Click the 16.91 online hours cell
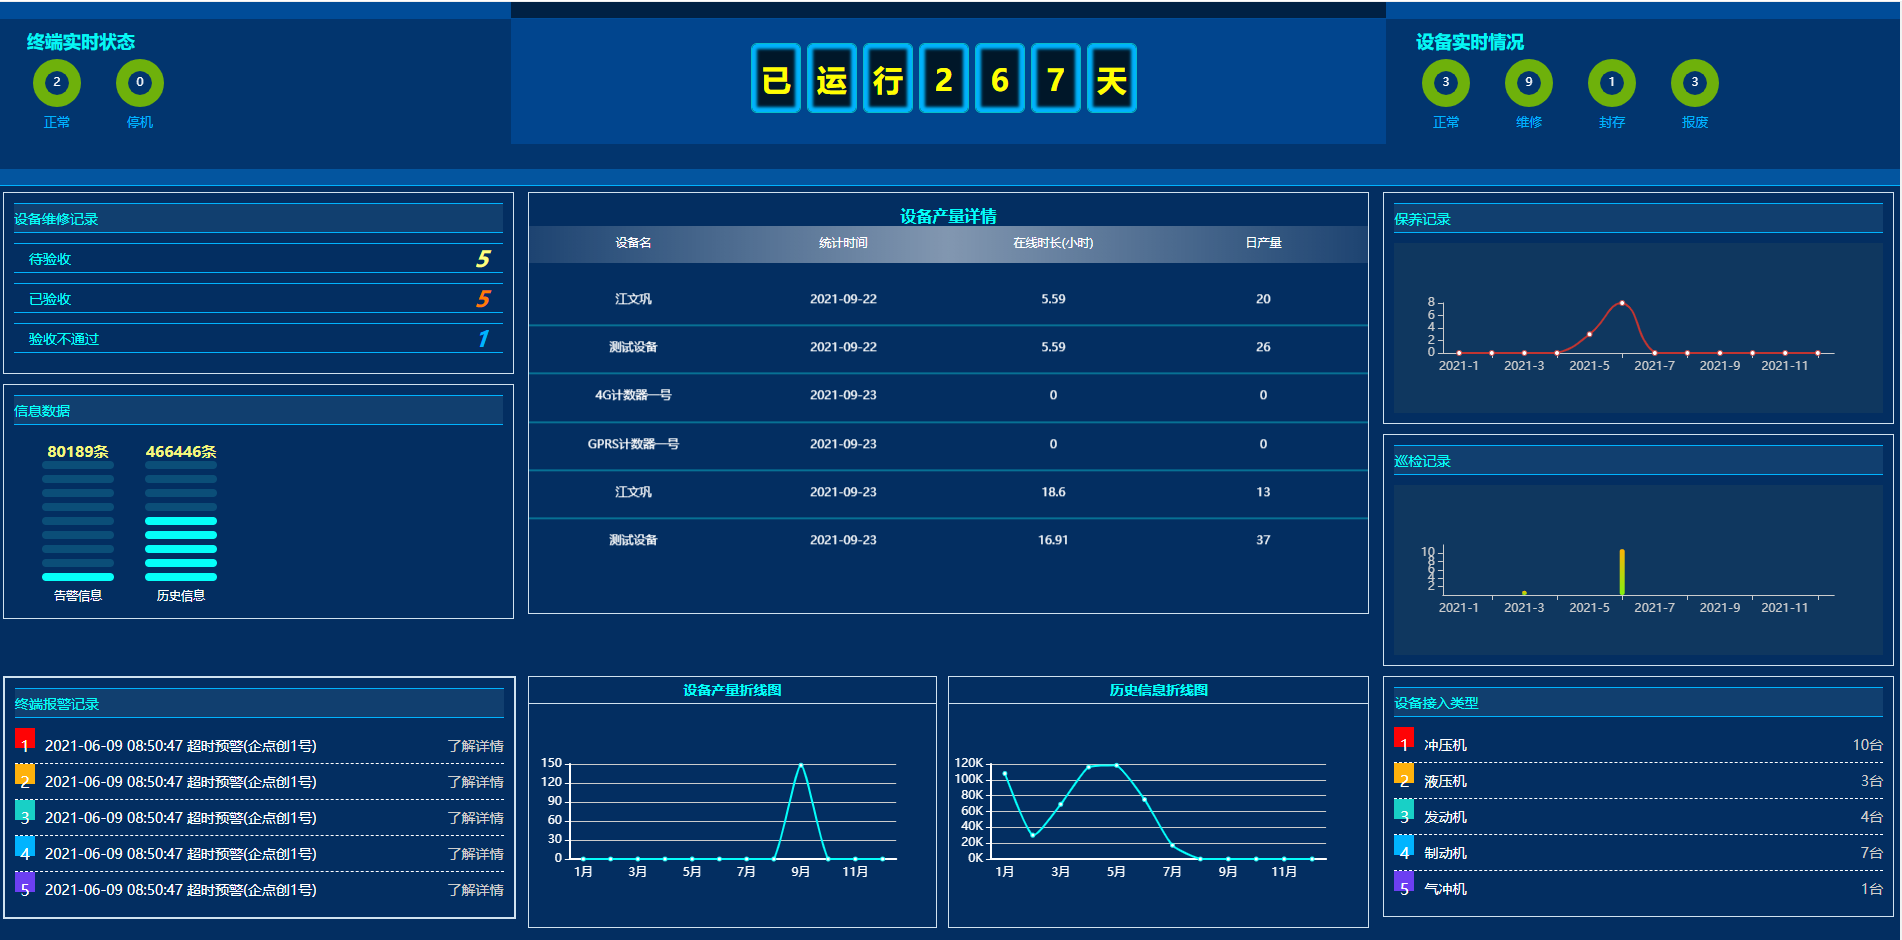This screenshot has height=940, width=1902. pyautogui.click(x=1053, y=540)
